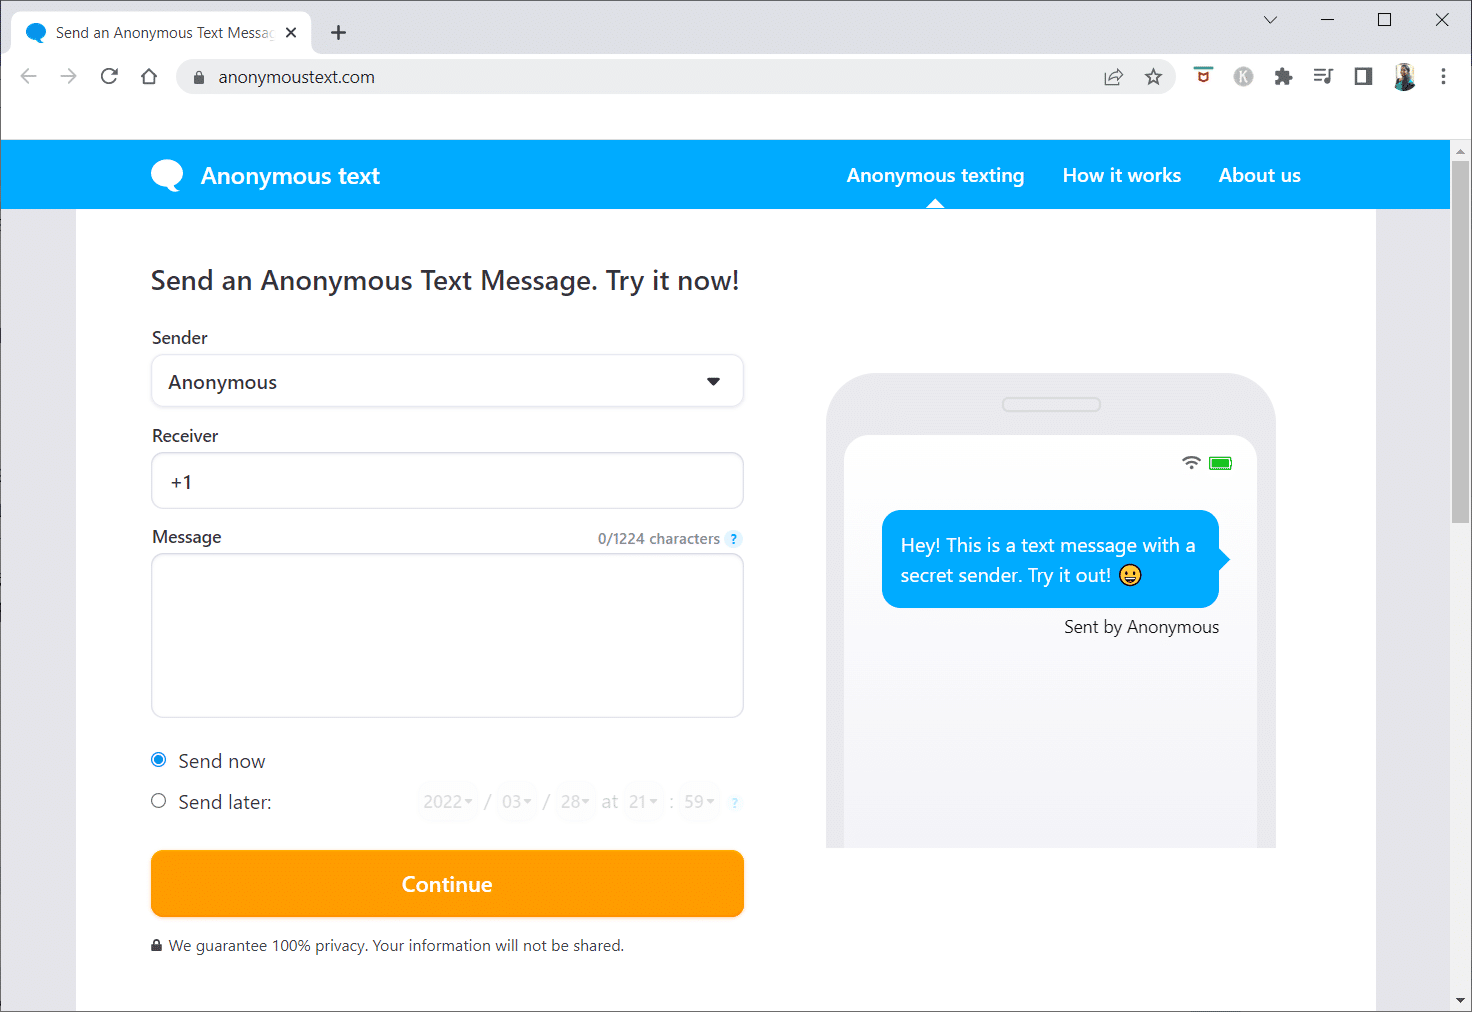The height and width of the screenshot is (1012, 1472).
Task: Open the Chrome profile avatar
Action: click(x=1404, y=77)
